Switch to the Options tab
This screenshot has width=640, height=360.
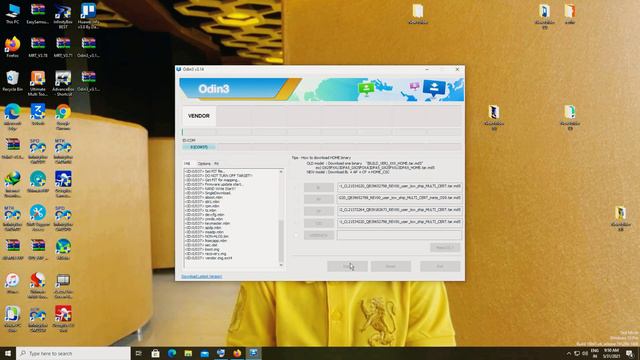(x=204, y=164)
